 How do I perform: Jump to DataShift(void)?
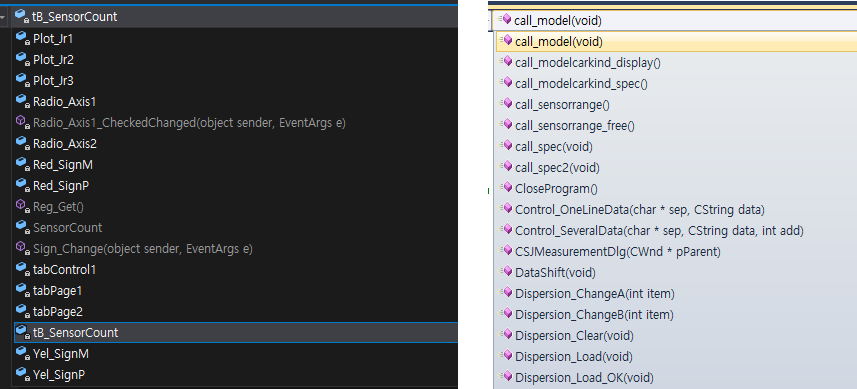click(555, 272)
